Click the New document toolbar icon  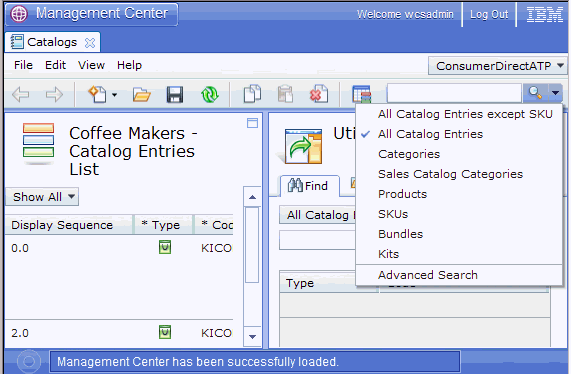coord(98,94)
